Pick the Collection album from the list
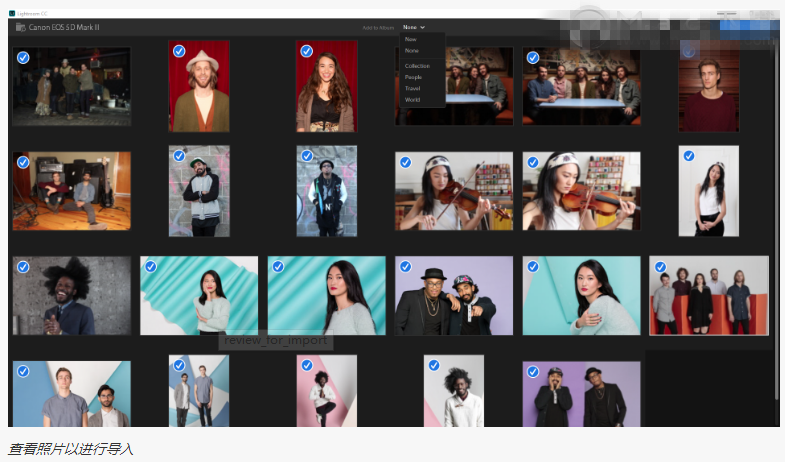The width and height of the screenshot is (785, 462). coord(417,66)
